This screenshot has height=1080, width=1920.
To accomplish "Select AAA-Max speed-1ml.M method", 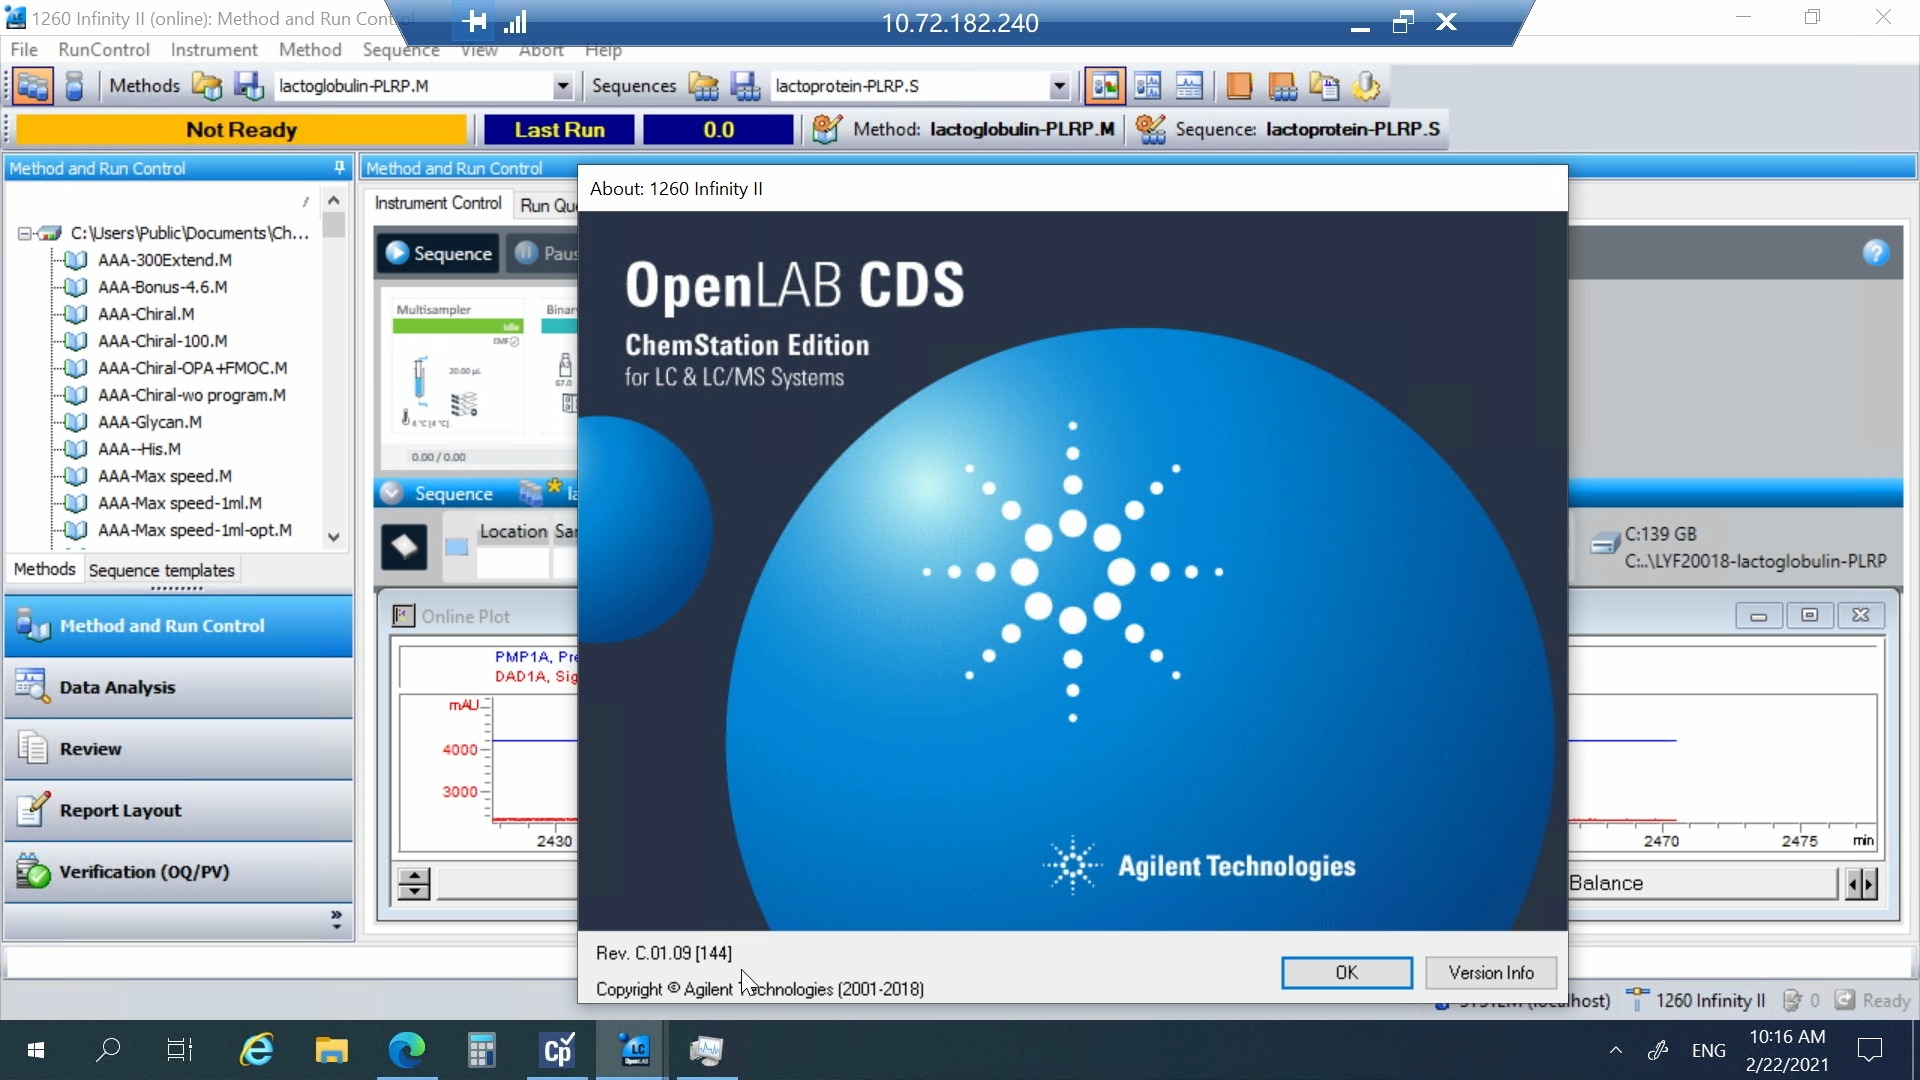I will [180, 503].
